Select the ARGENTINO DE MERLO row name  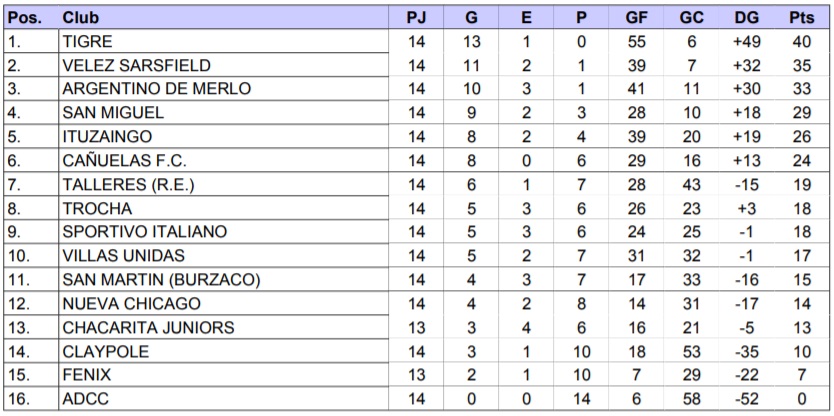156,89
